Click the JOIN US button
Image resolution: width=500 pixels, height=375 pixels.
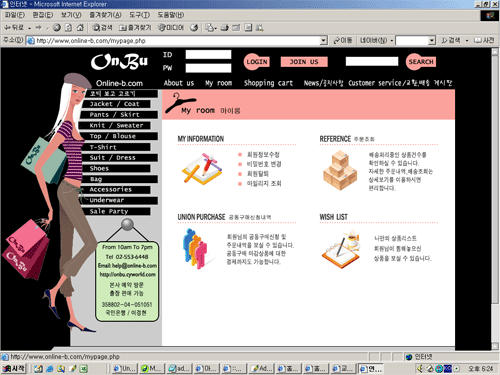pyautogui.click(x=304, y=62)
